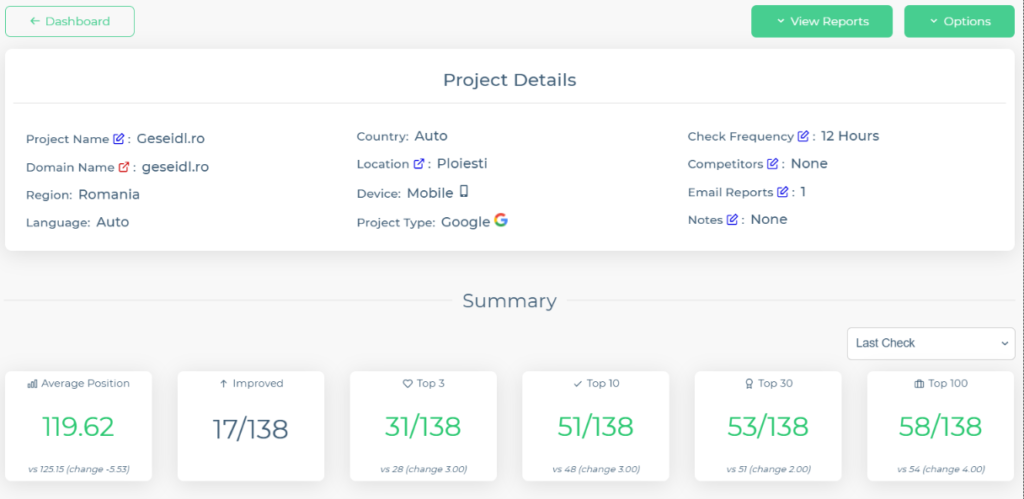Click the Google logo icon by Project Type
Image resolution: width=1024 pixels, height=499 pixels.
(501, 221)
